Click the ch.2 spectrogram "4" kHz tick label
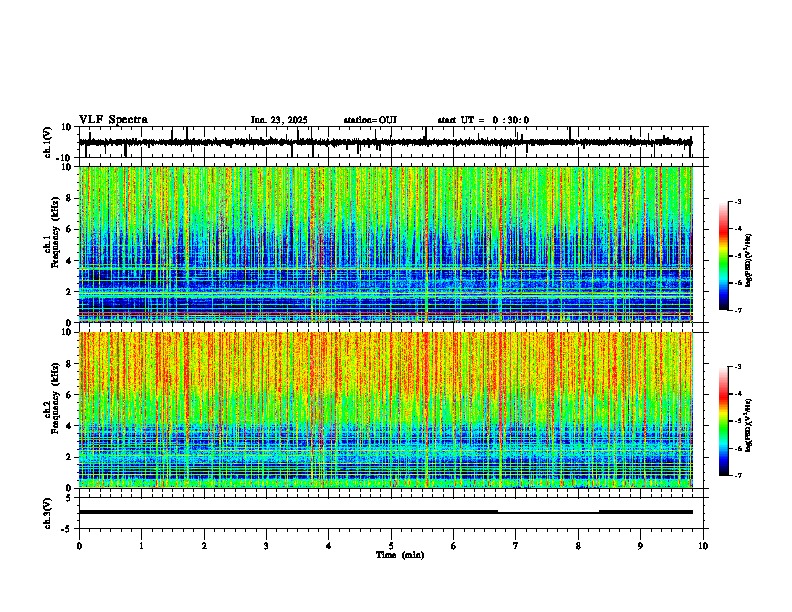 (70, 426)
